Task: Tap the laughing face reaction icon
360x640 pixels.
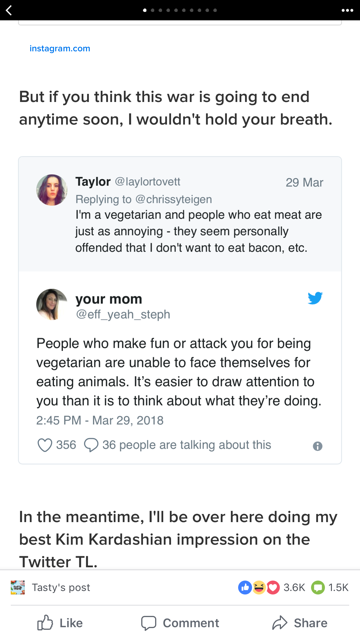Action: pyautogui.click(x=259, y=587)
